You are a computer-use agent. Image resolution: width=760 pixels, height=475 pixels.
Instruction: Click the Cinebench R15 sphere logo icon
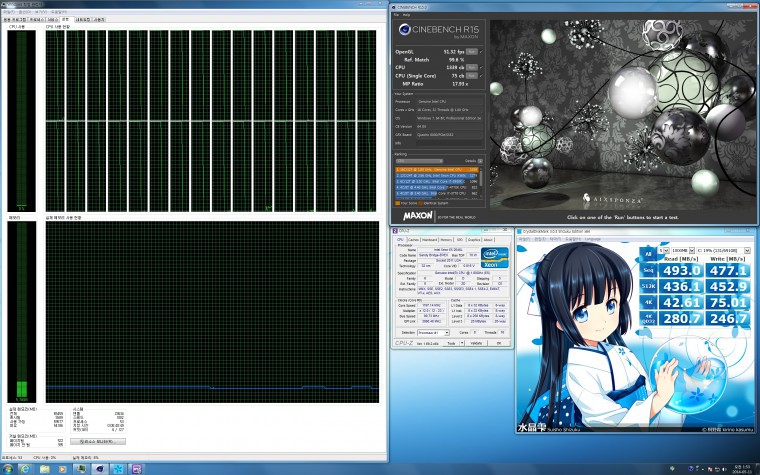click(404, 30)
